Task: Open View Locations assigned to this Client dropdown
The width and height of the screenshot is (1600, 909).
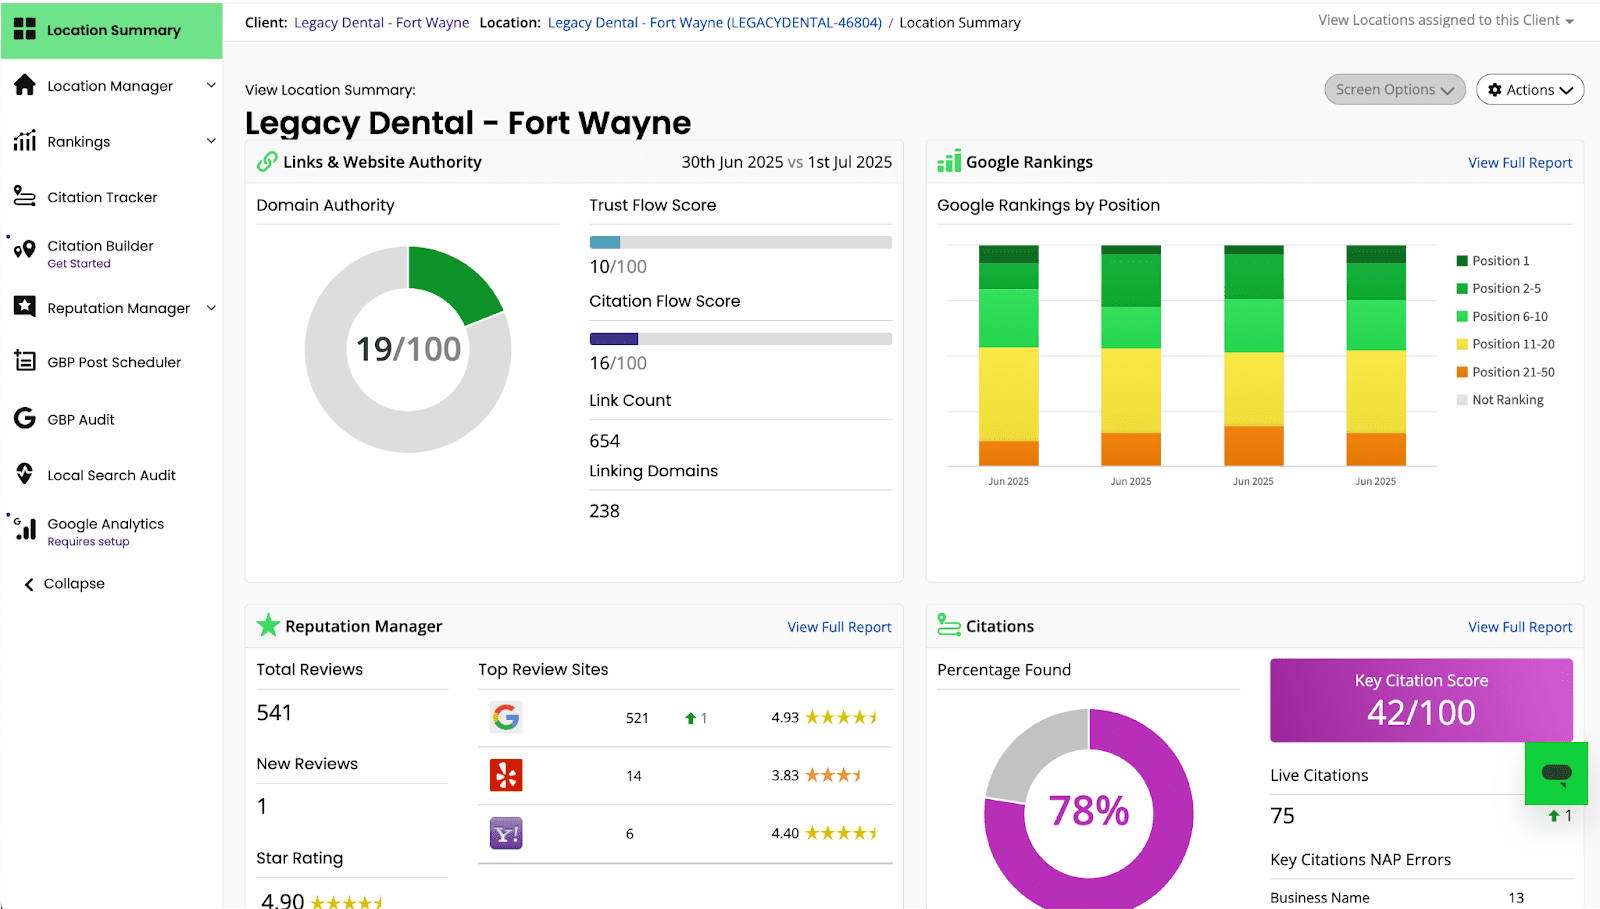Action: [1446, 20]
